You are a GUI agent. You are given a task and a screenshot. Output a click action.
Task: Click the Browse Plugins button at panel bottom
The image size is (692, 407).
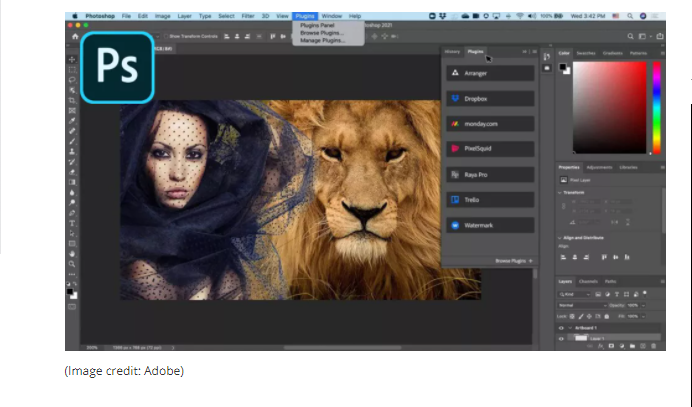click(x=510, y=260)
